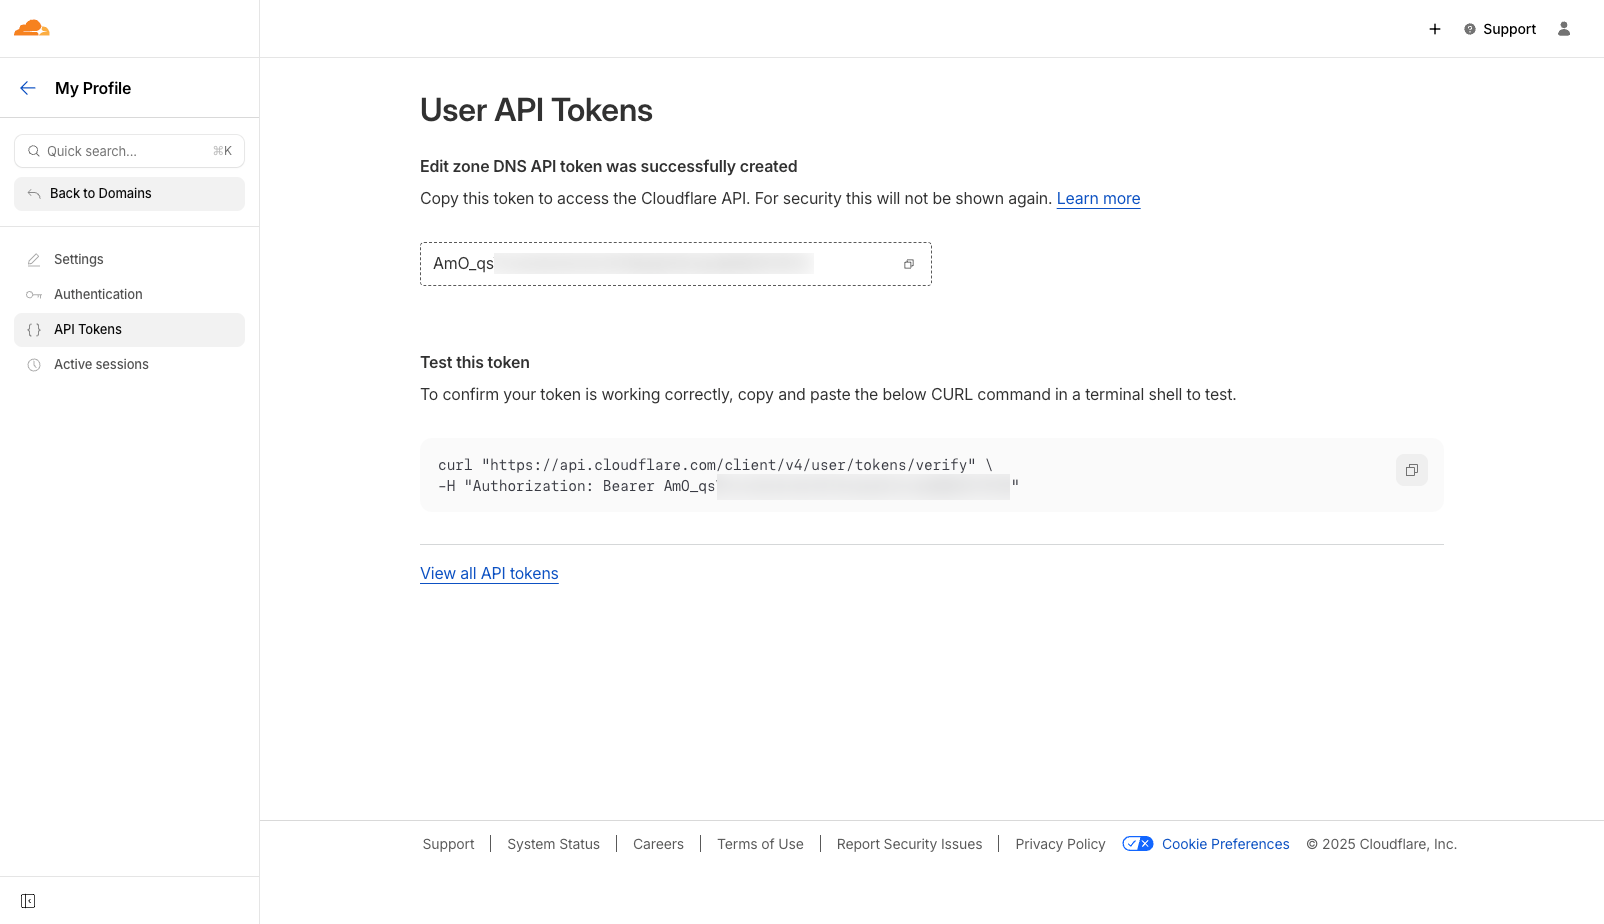This screenshot has height=924, width=1604.
Task: Open System Status in footer
Action: click(553, 844)
